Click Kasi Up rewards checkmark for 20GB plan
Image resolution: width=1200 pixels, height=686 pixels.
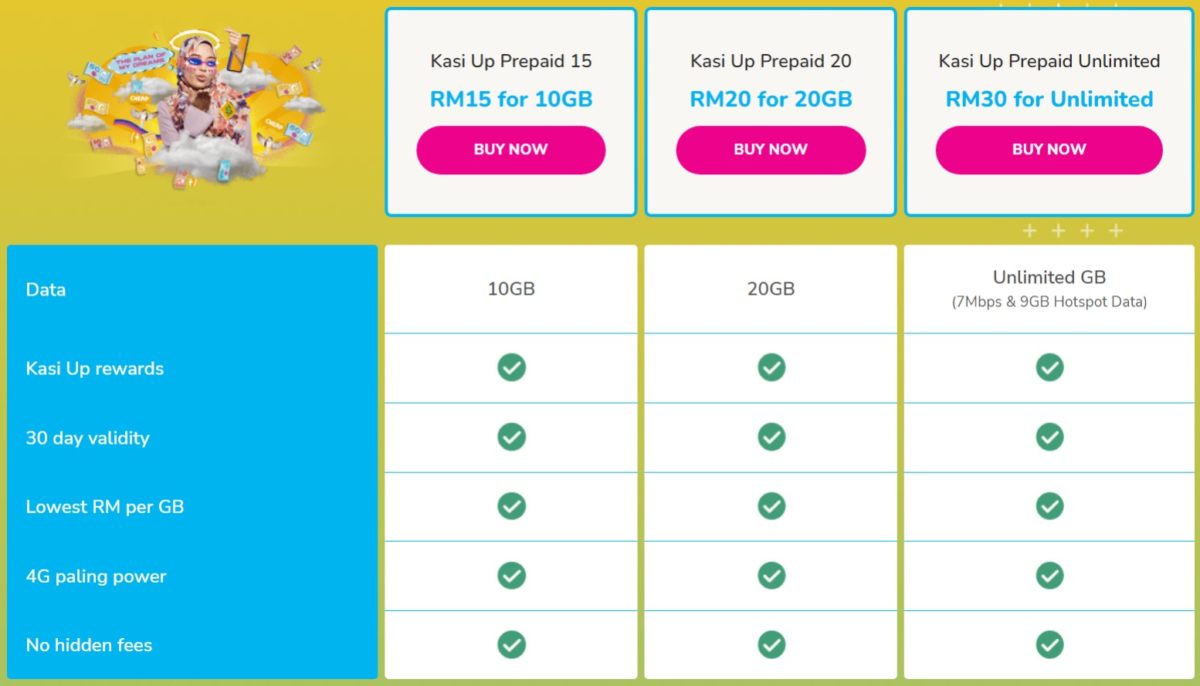(771, 368)
